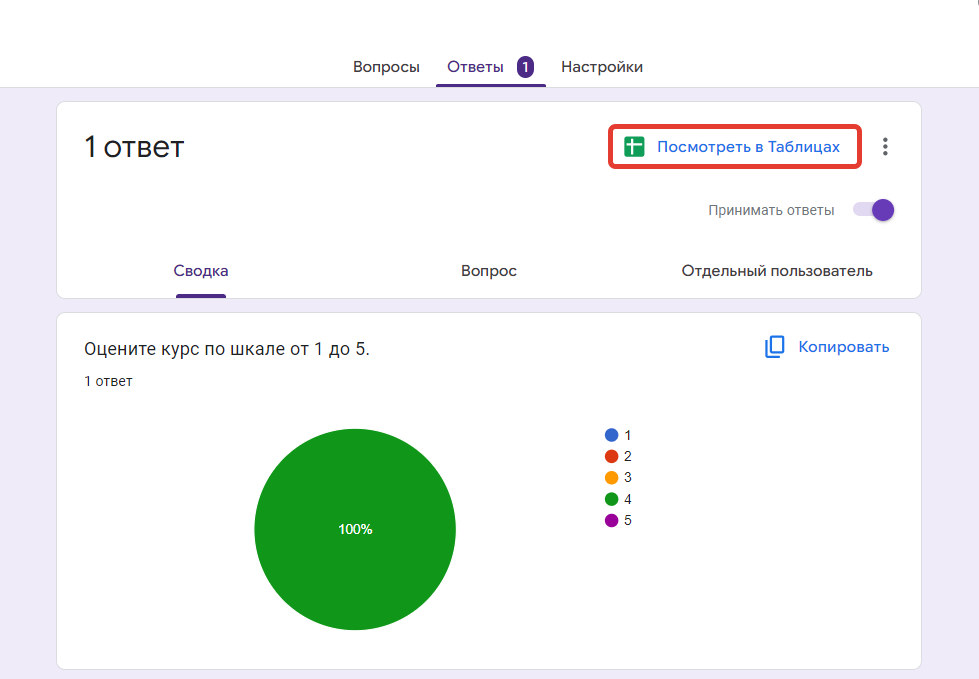Click the Копировать link
Viewport: 979px width, 679px height.
[x=844, y=347]
